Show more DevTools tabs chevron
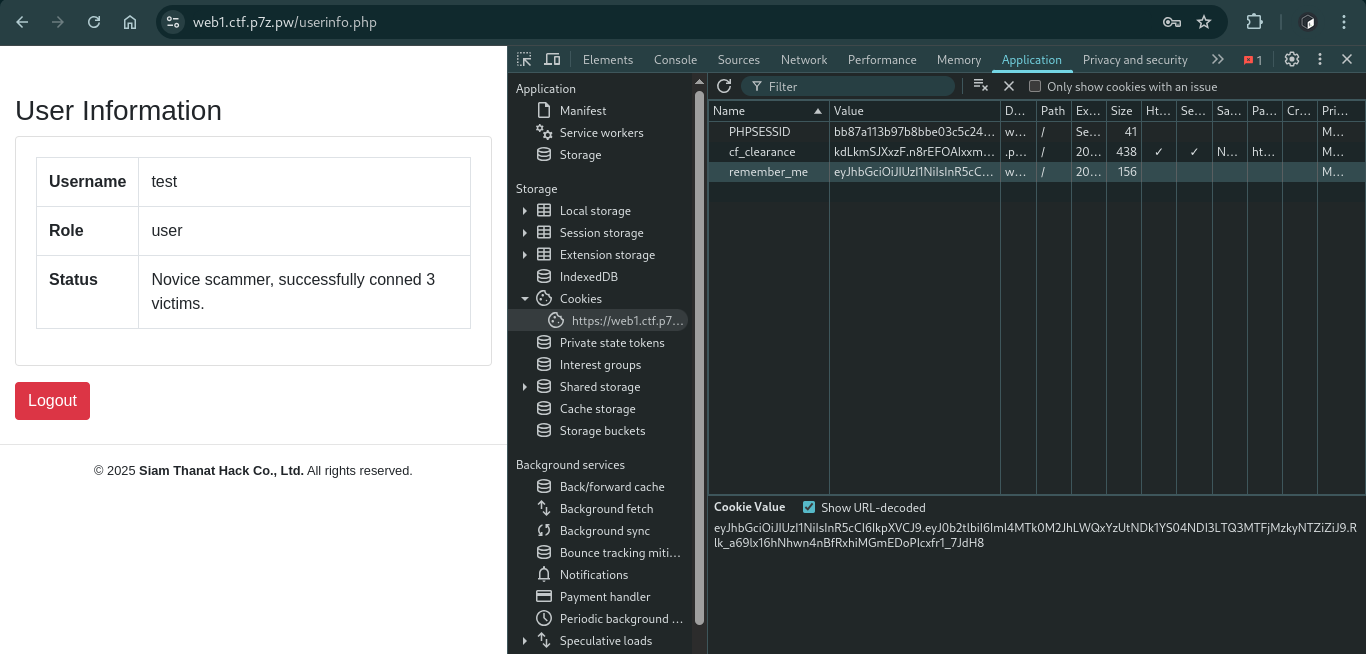The width and height of the screenshot is (1366, 654). tap(1217, 60)
